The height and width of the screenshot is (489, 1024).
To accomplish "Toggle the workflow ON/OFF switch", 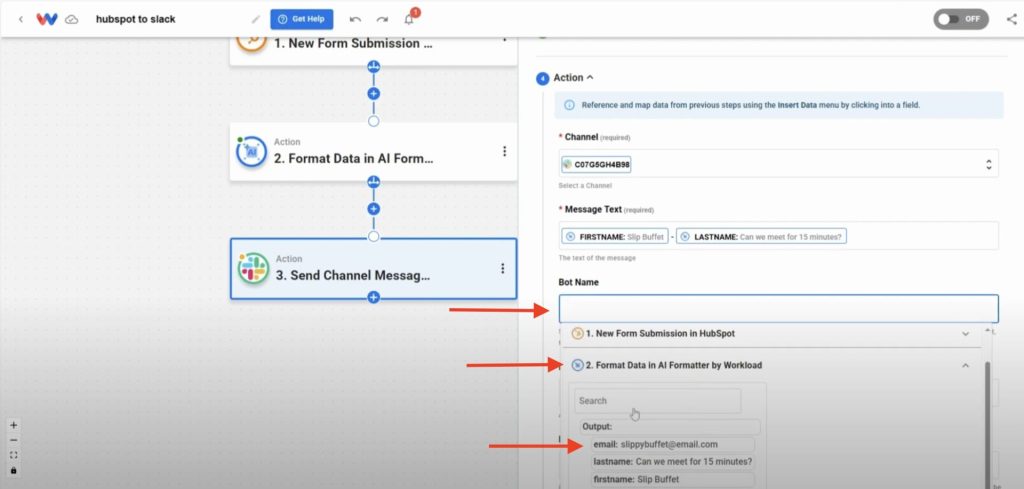I will [x=960, y=19].
